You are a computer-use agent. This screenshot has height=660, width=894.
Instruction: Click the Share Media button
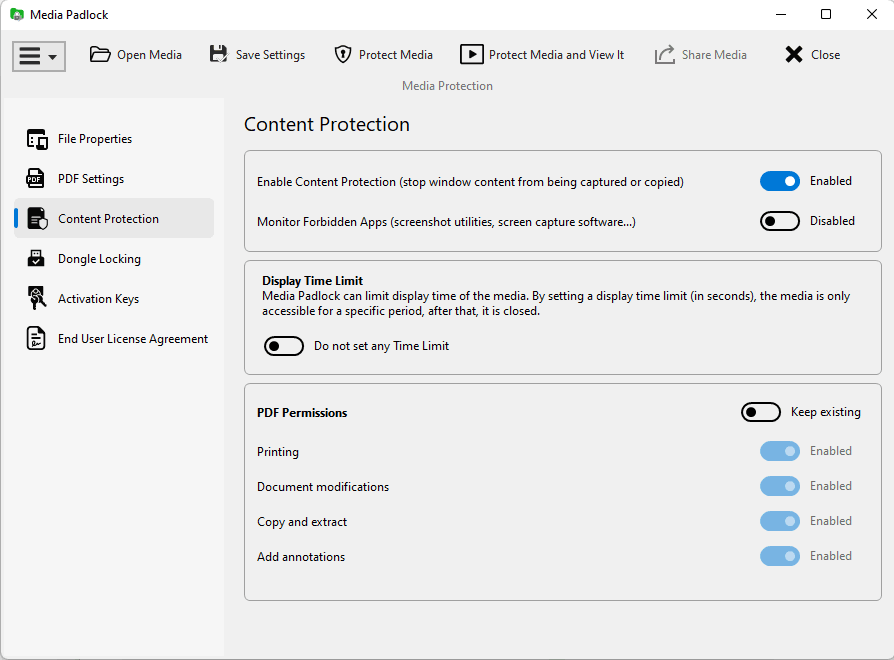click(x=701, y=55)
